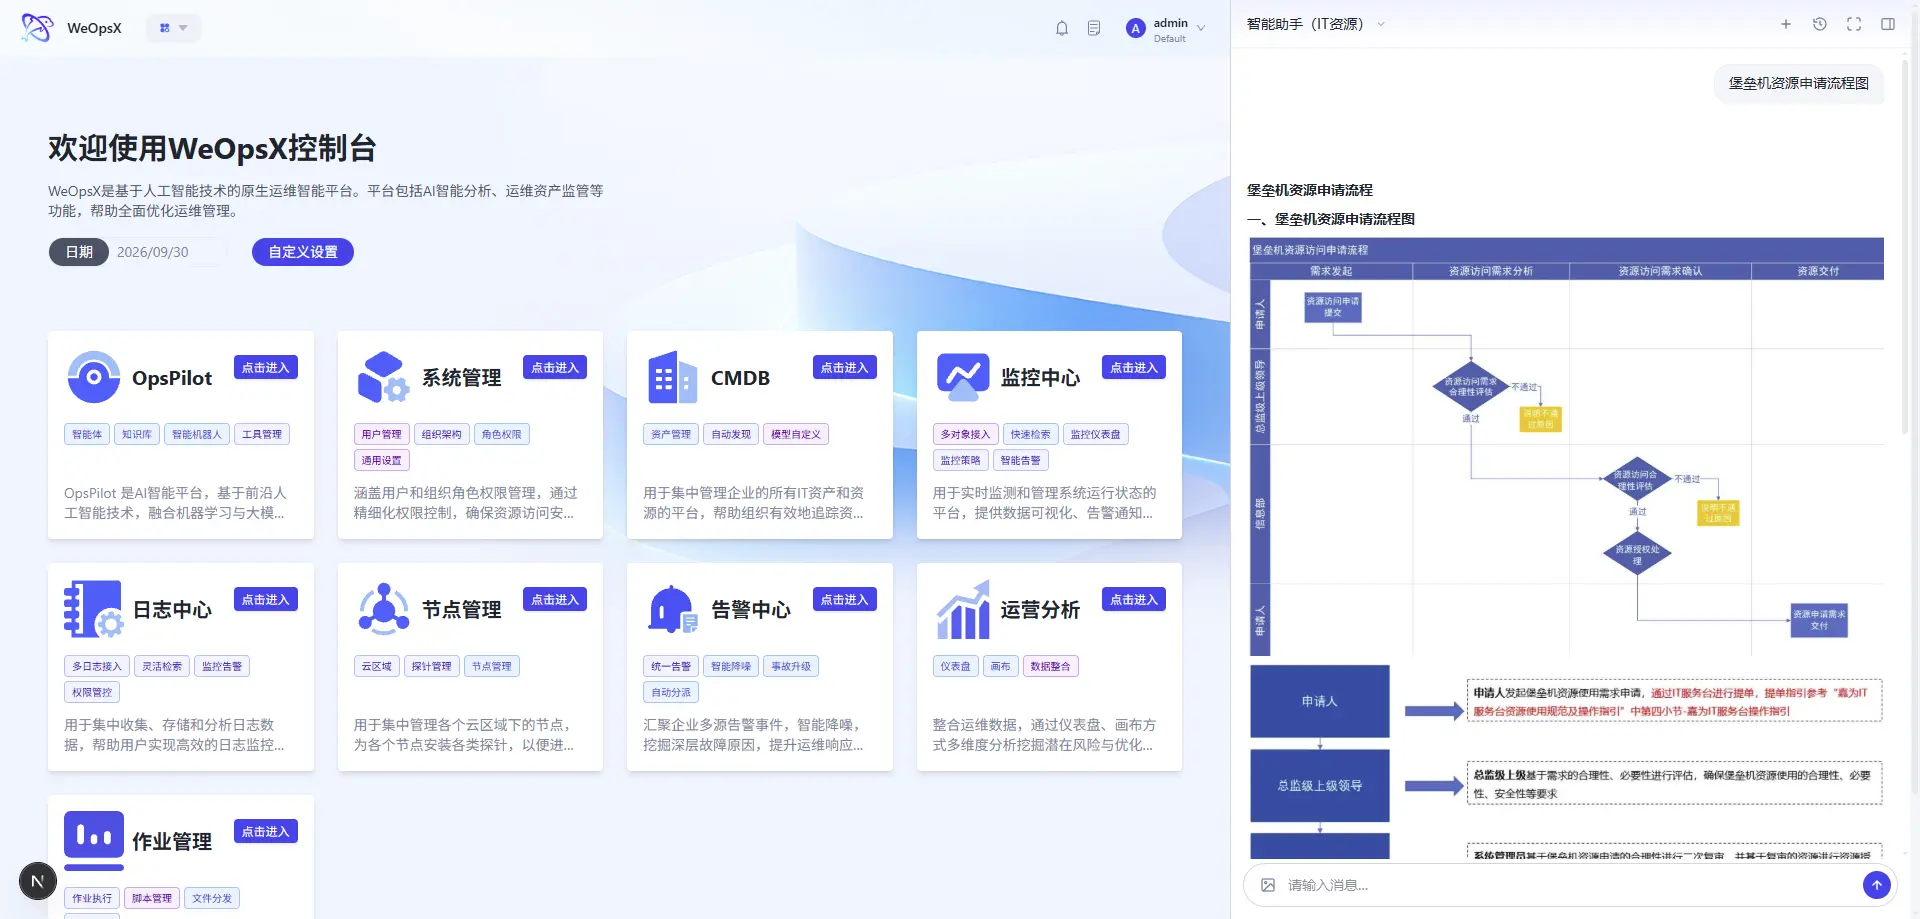Viewport: 1920px width, 919px height.
Task: Open the flowchart image thumbnail
Action: pyautogui.click(x=1566, y=446)
